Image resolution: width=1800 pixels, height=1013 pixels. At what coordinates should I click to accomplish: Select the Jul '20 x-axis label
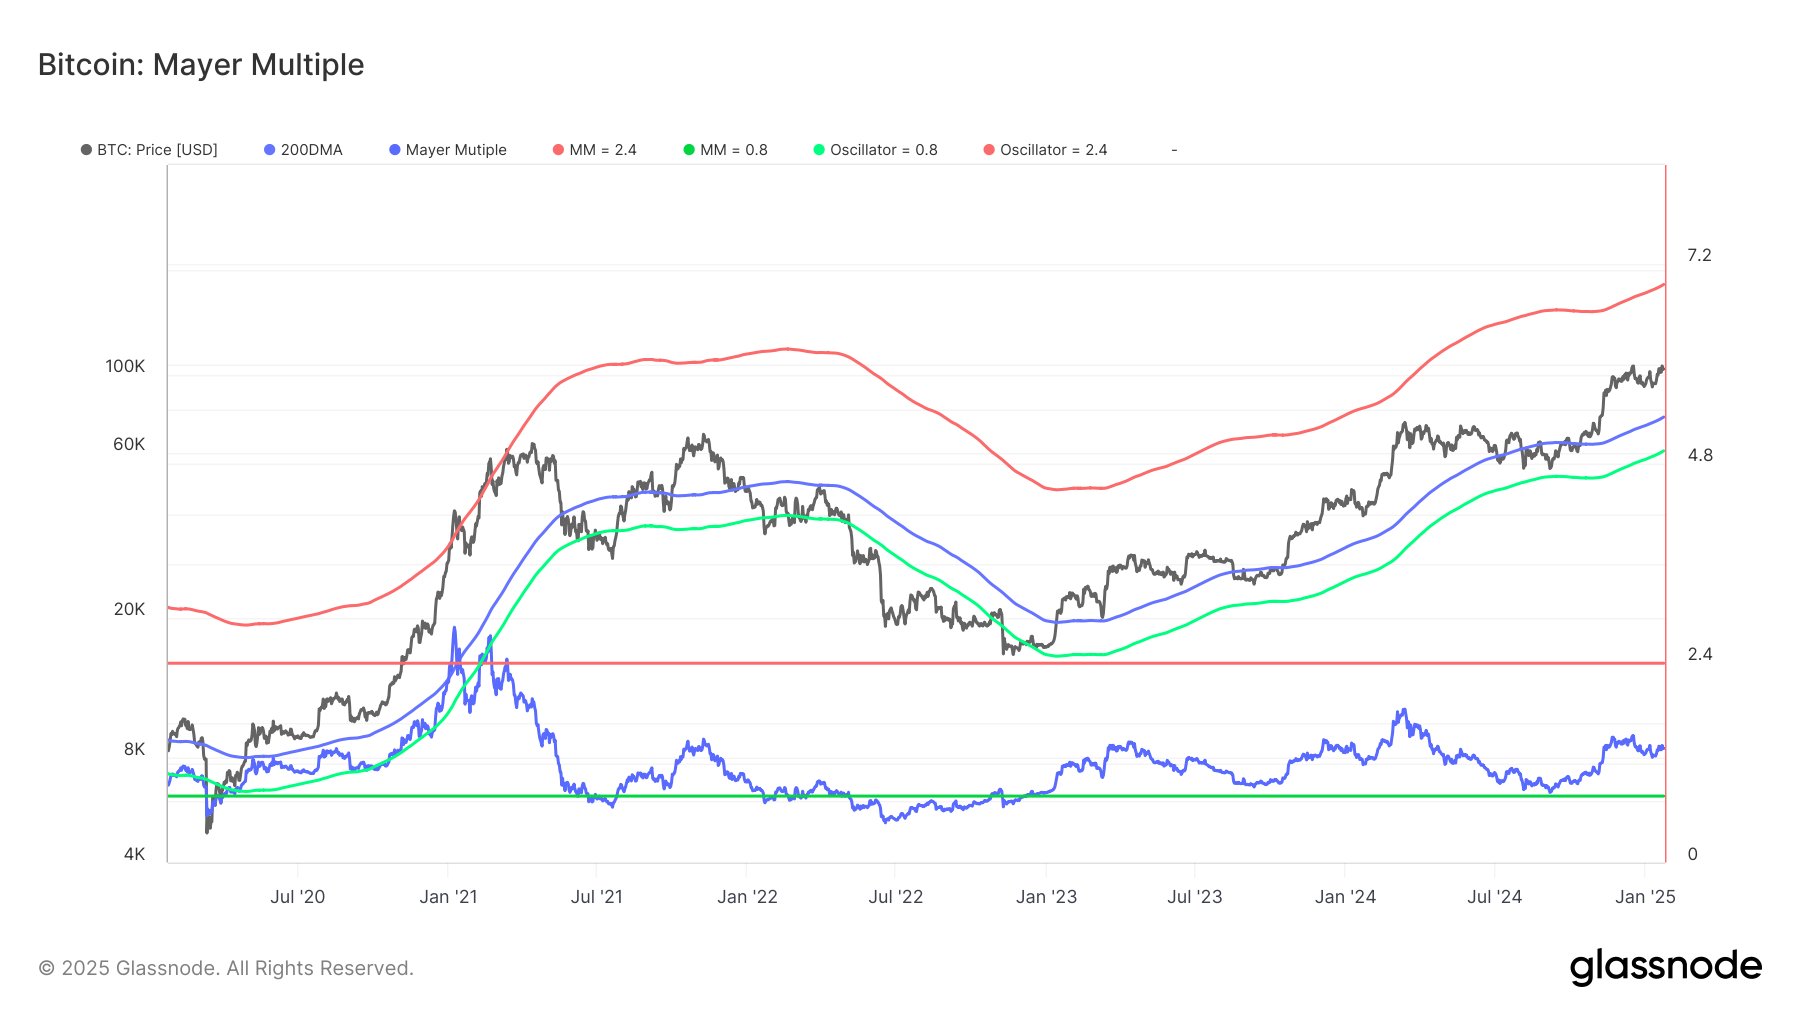[x=297, y=897]
